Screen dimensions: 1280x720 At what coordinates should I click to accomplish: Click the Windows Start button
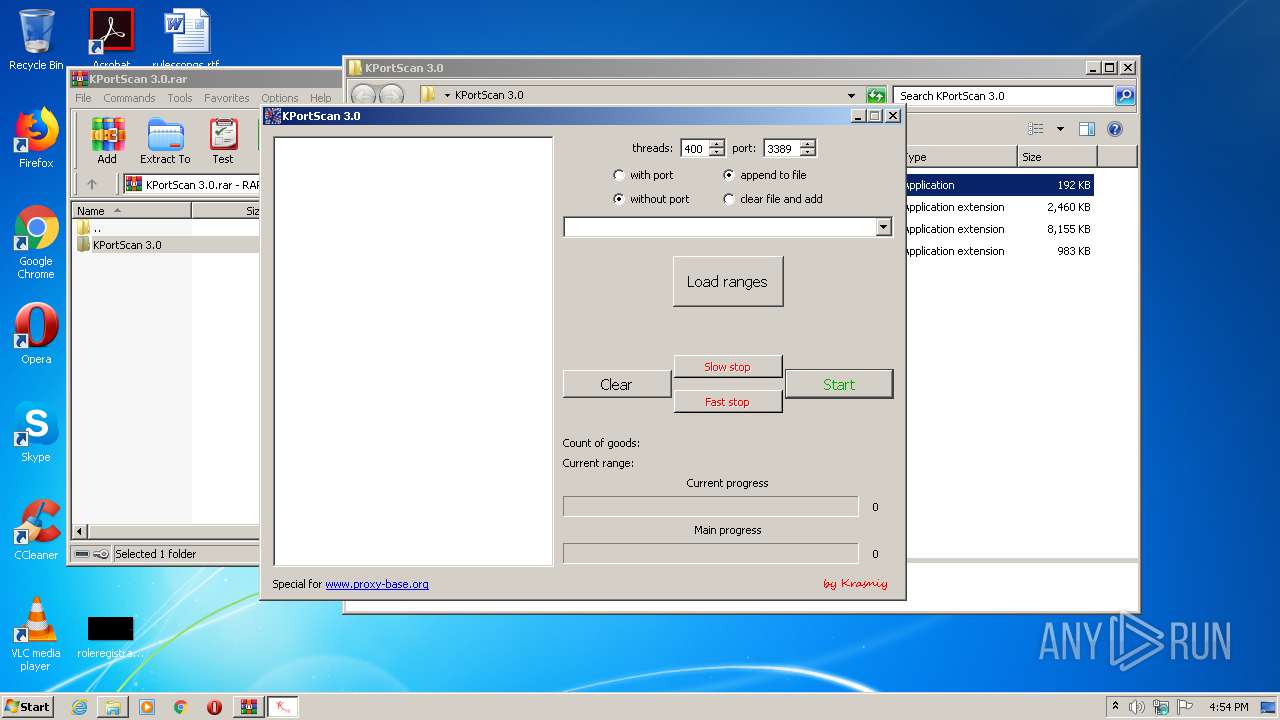(x=28, y=707)
